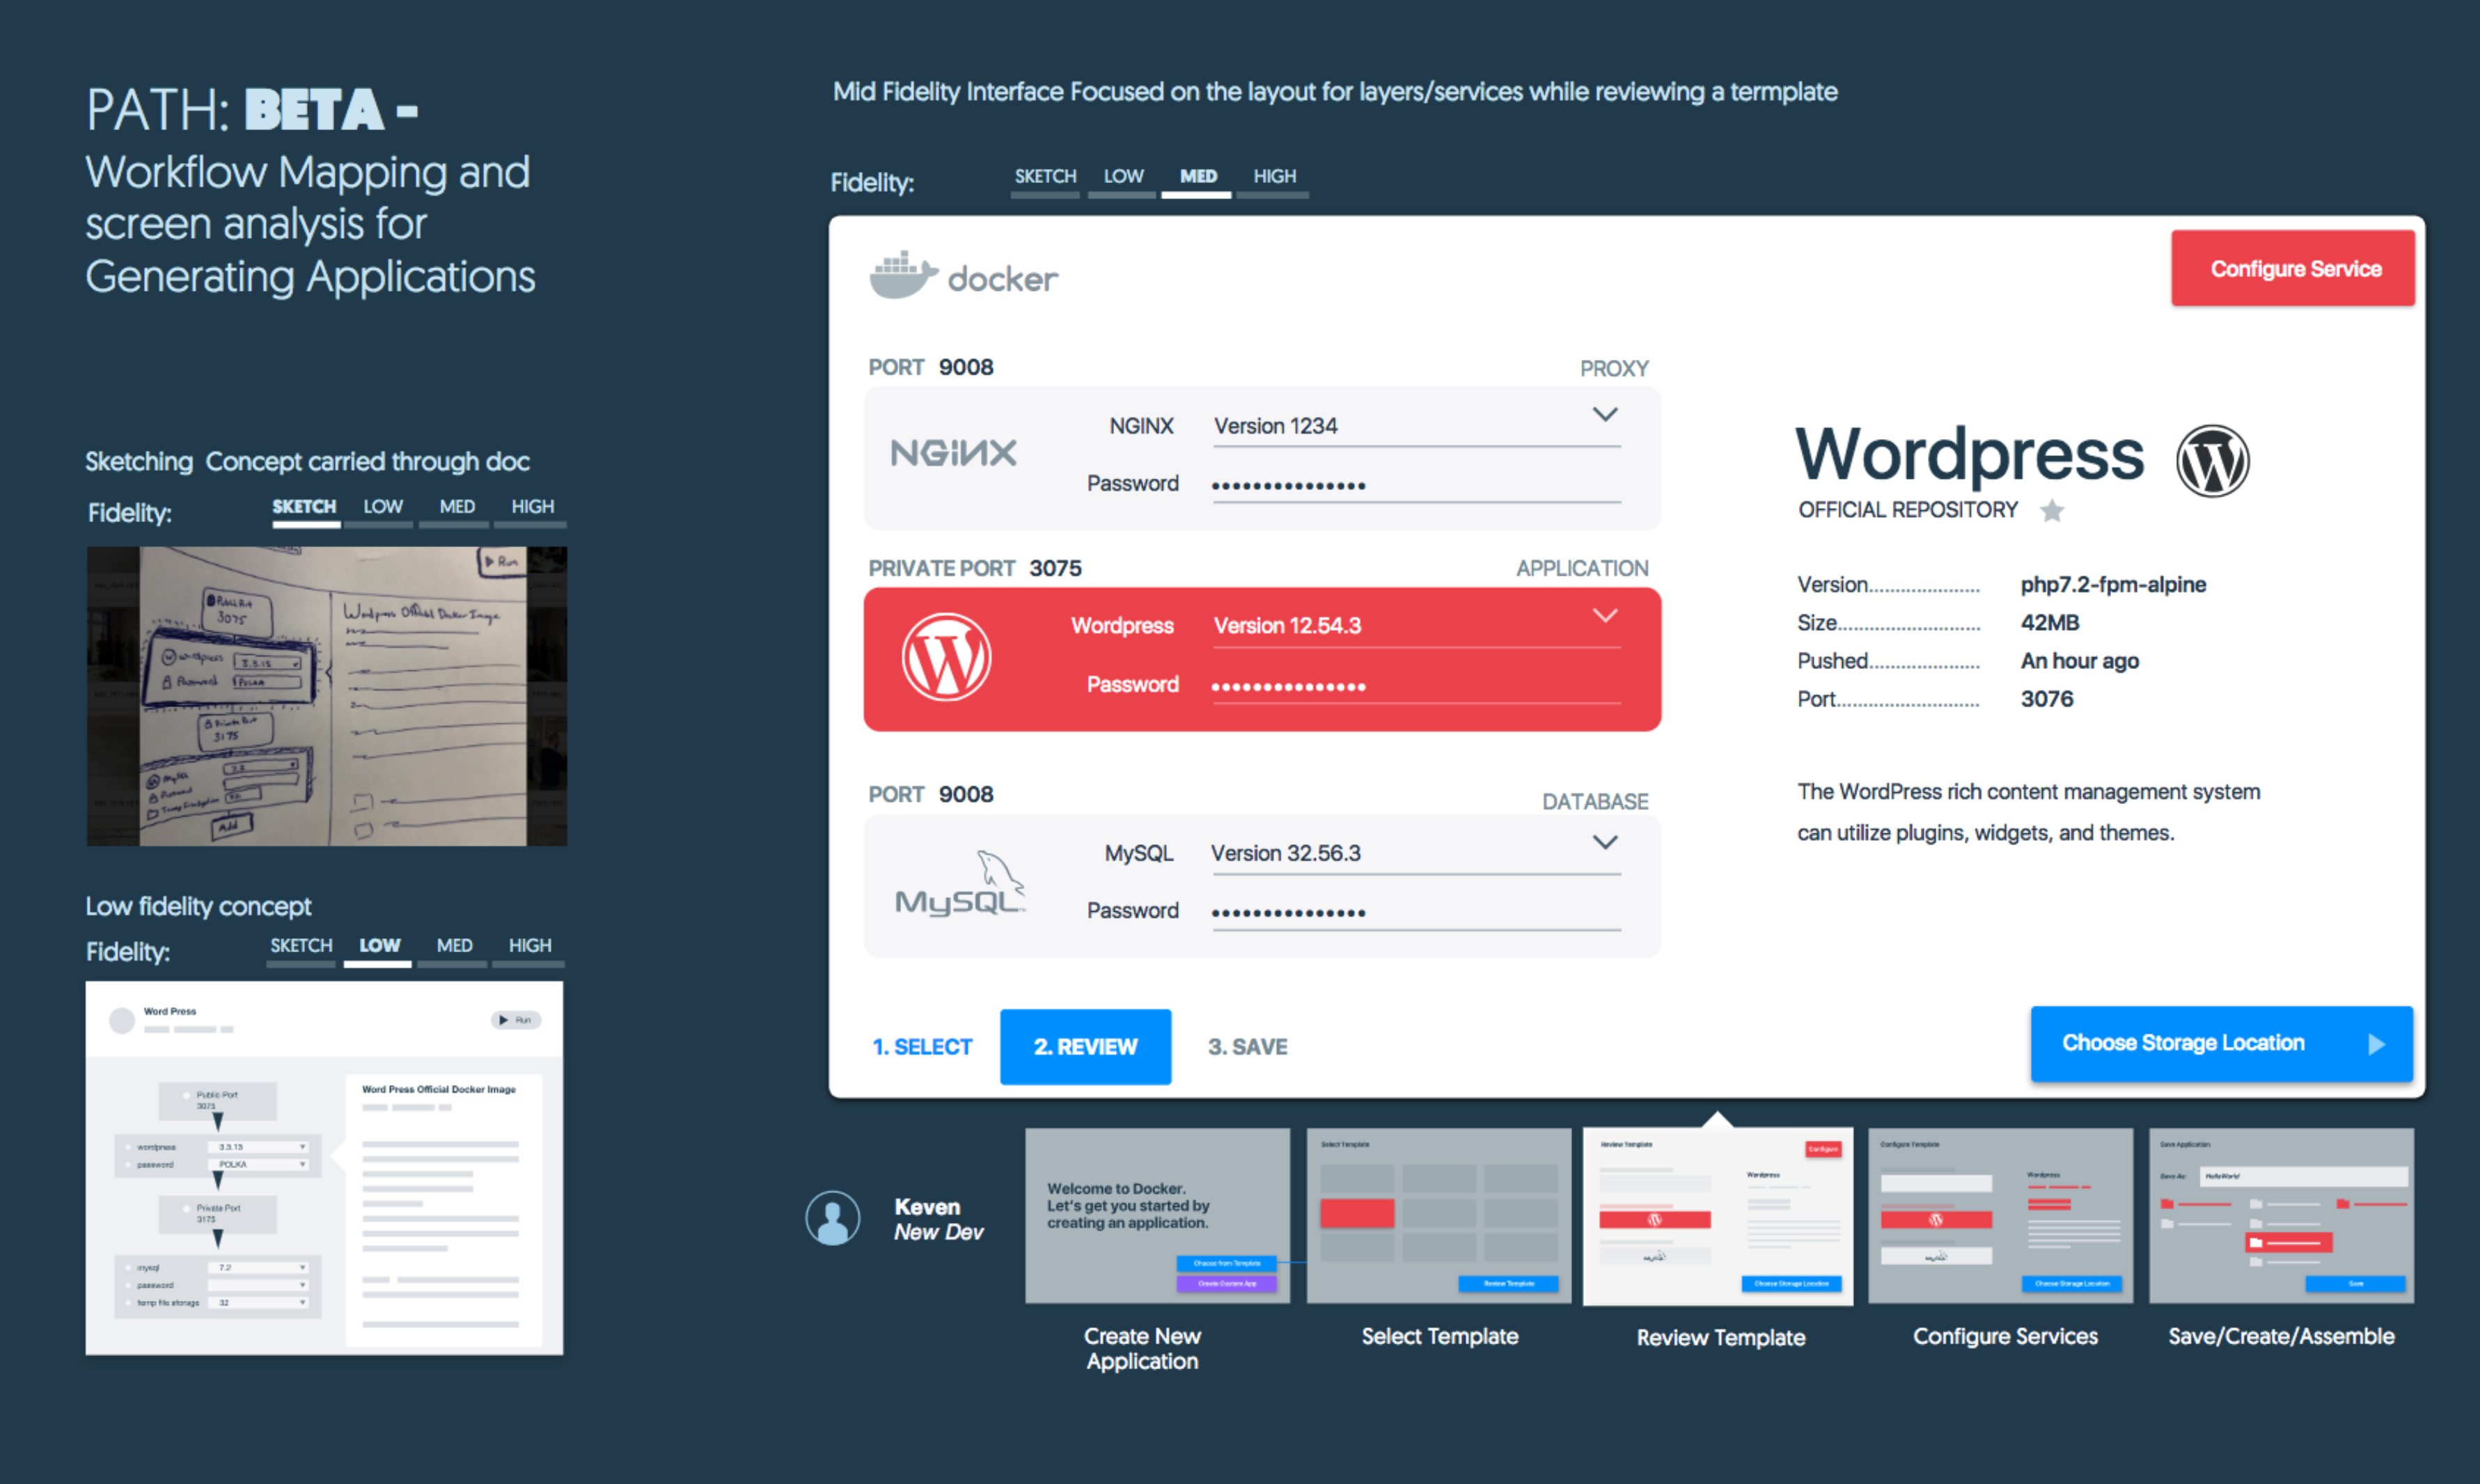Select Wordpress Version 12.54.3 field
This screenshot has height=1484, width=2480.
tap(1416, 627)
